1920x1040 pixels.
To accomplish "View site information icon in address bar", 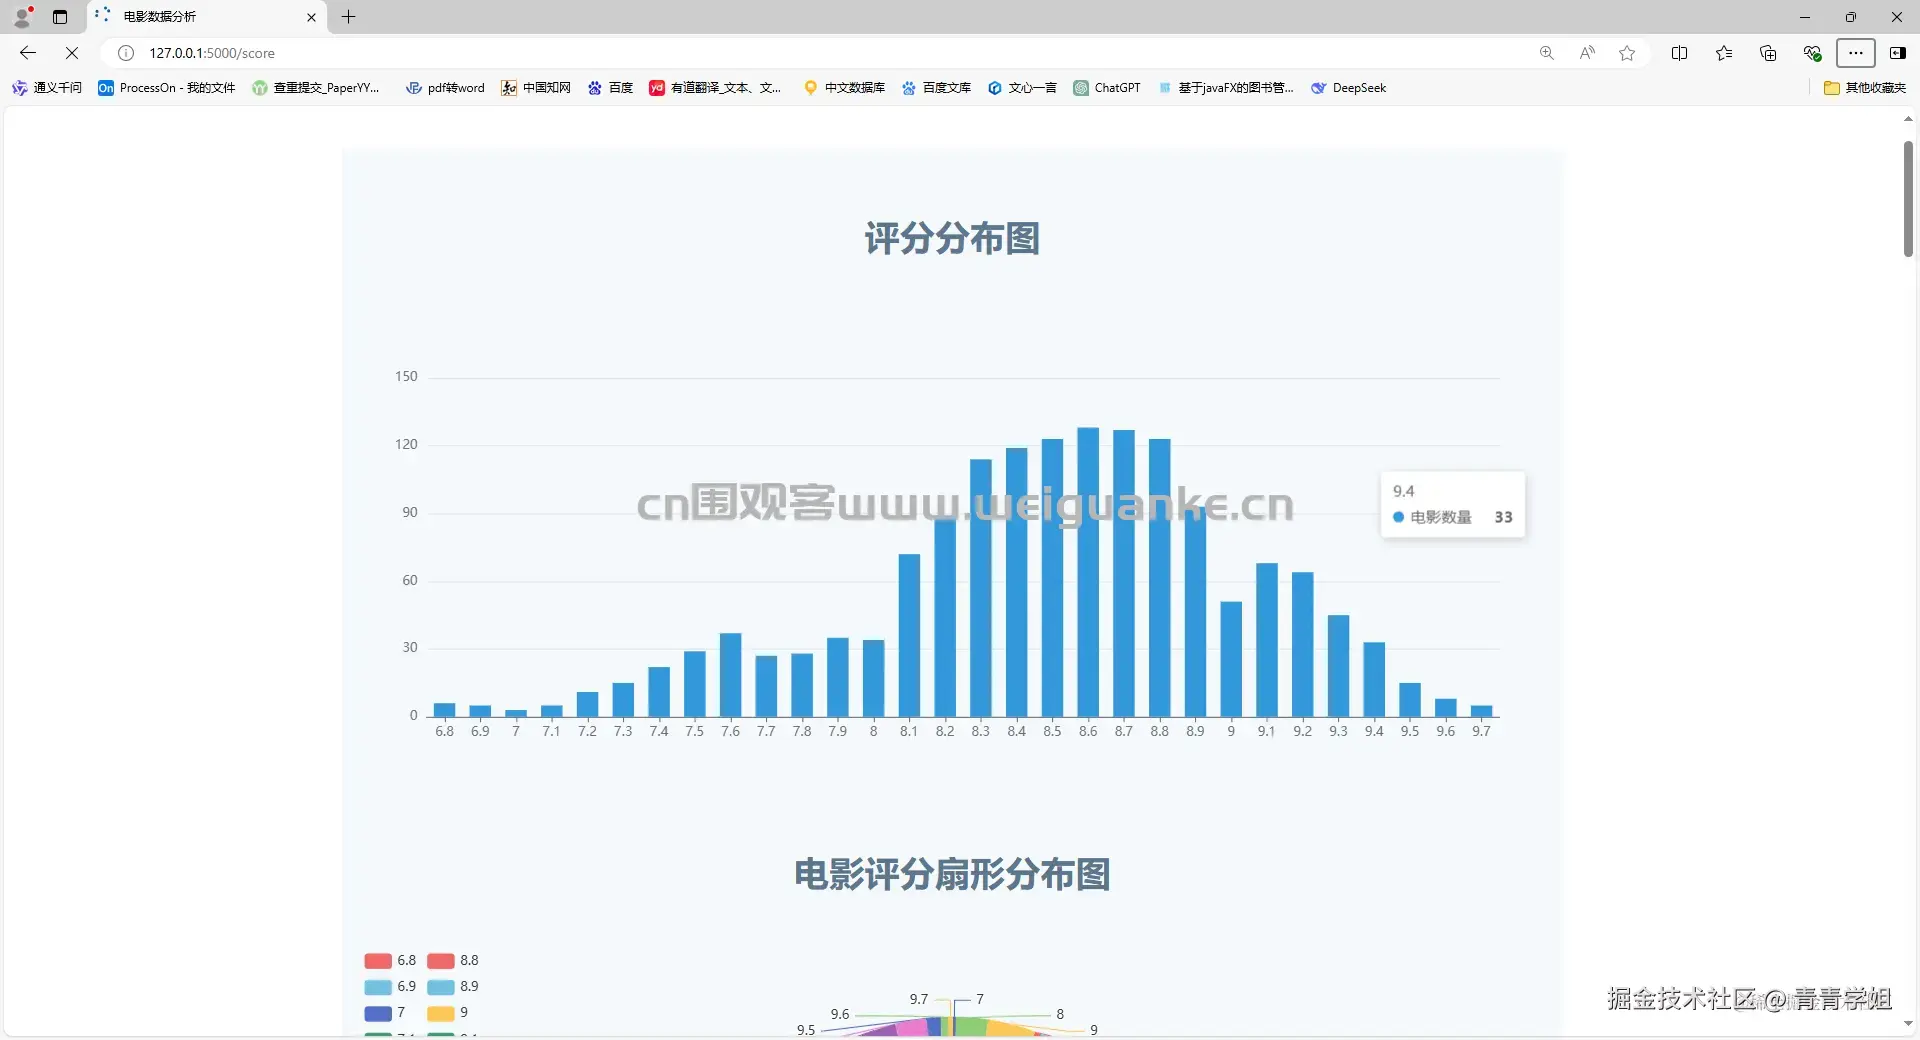I will pyautogui.click(x=126, y=53).
